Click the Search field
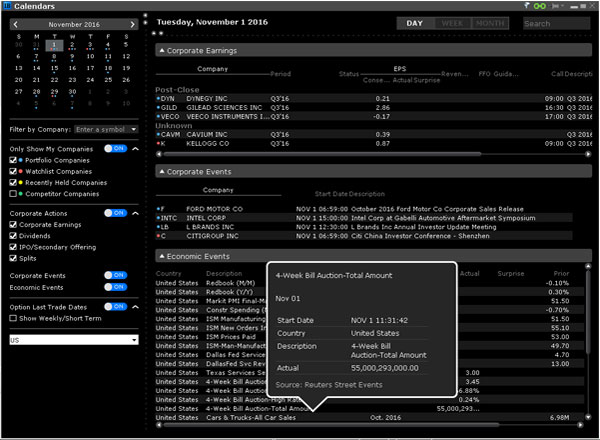Viewport: 600px width, 440px height. click(556, 23)
